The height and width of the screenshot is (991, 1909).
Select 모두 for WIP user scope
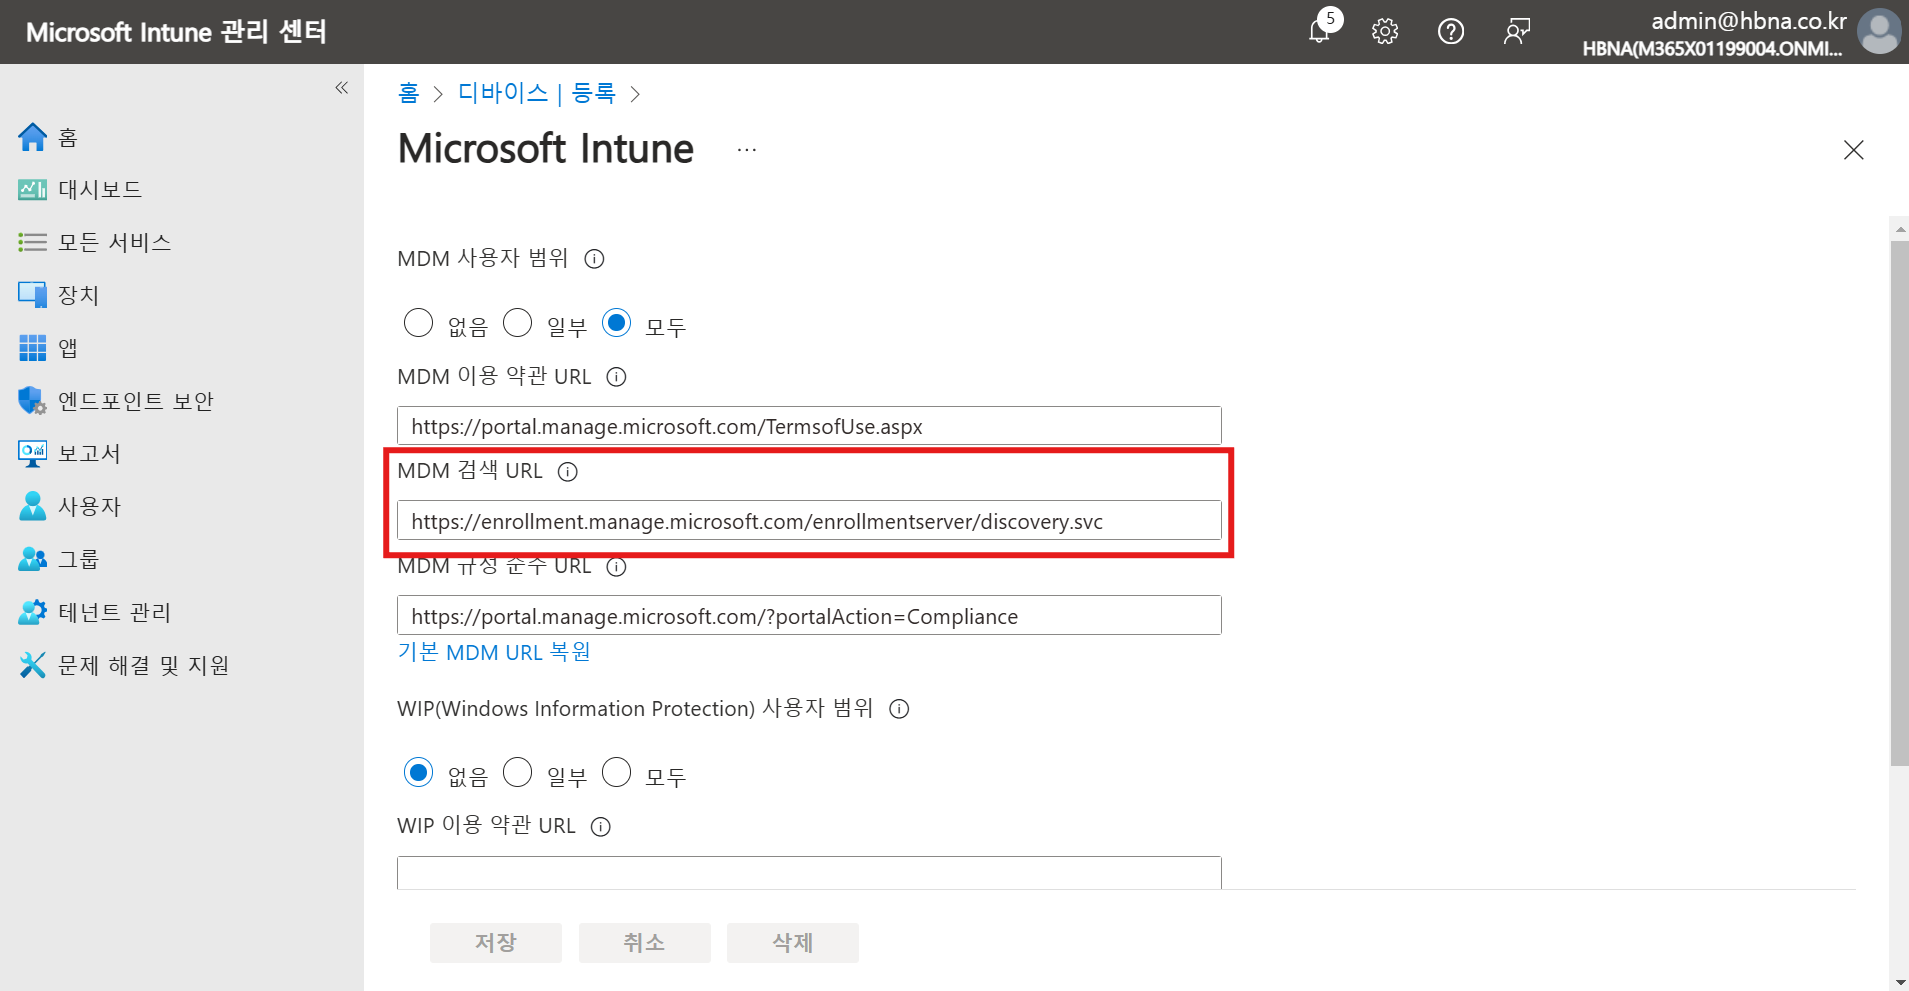[x=616, y=773]
